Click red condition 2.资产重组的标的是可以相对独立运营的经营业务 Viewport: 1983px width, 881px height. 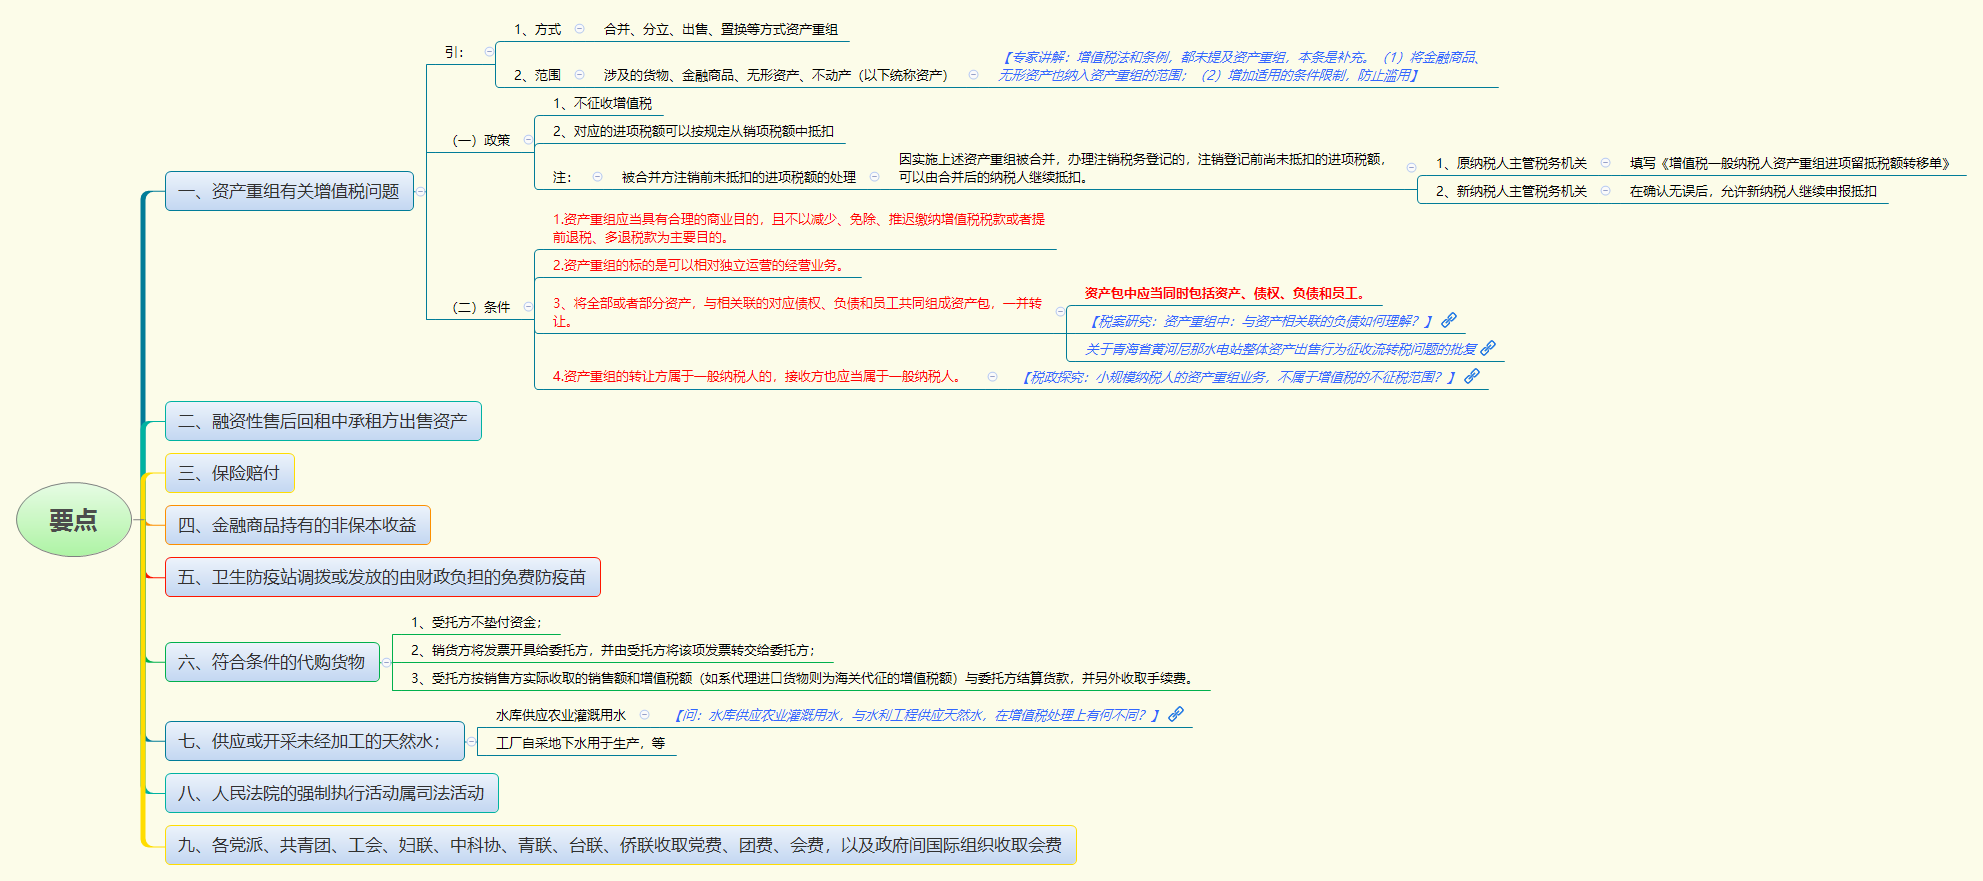(700, 265)
